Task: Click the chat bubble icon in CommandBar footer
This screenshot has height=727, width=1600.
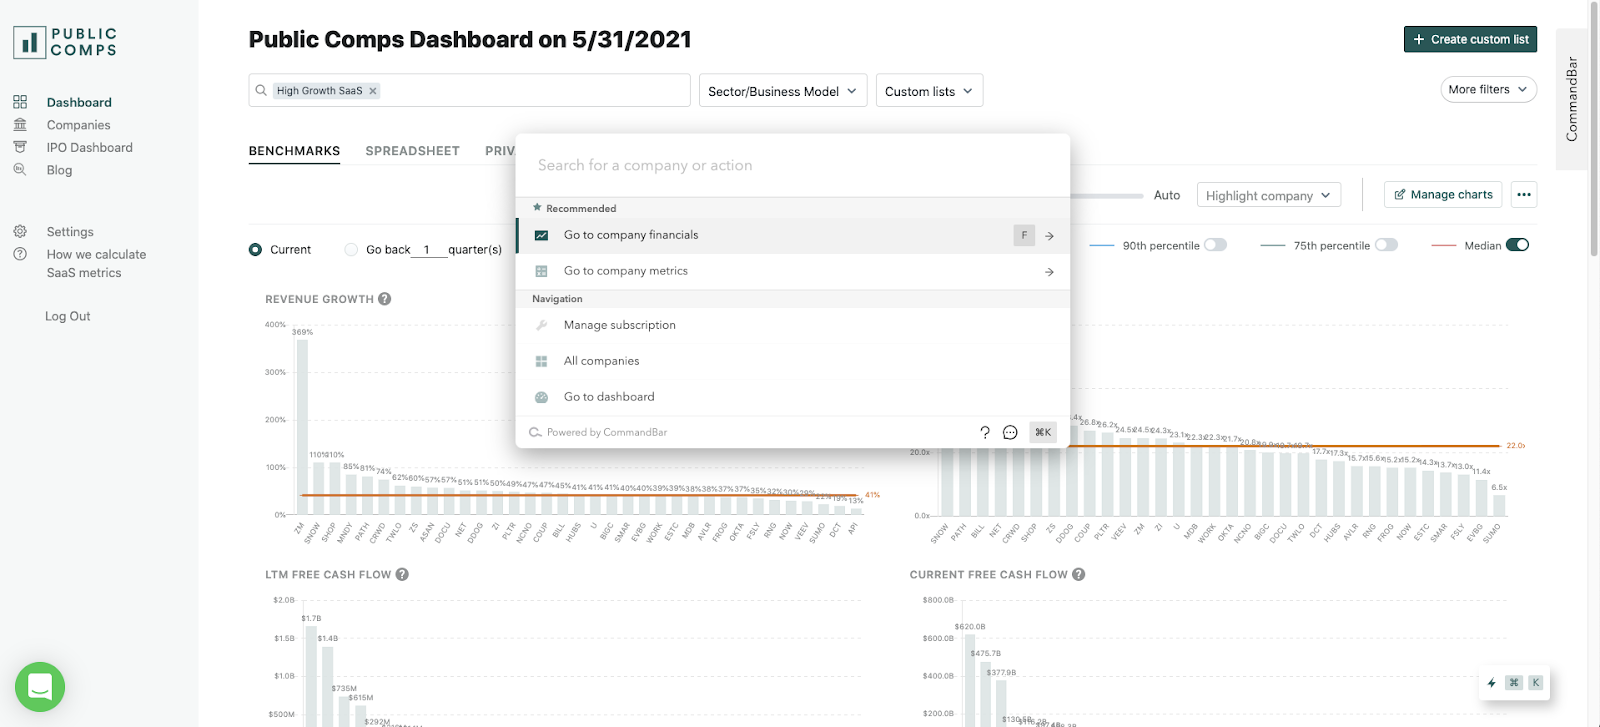Action: [x=1010, y=432]
